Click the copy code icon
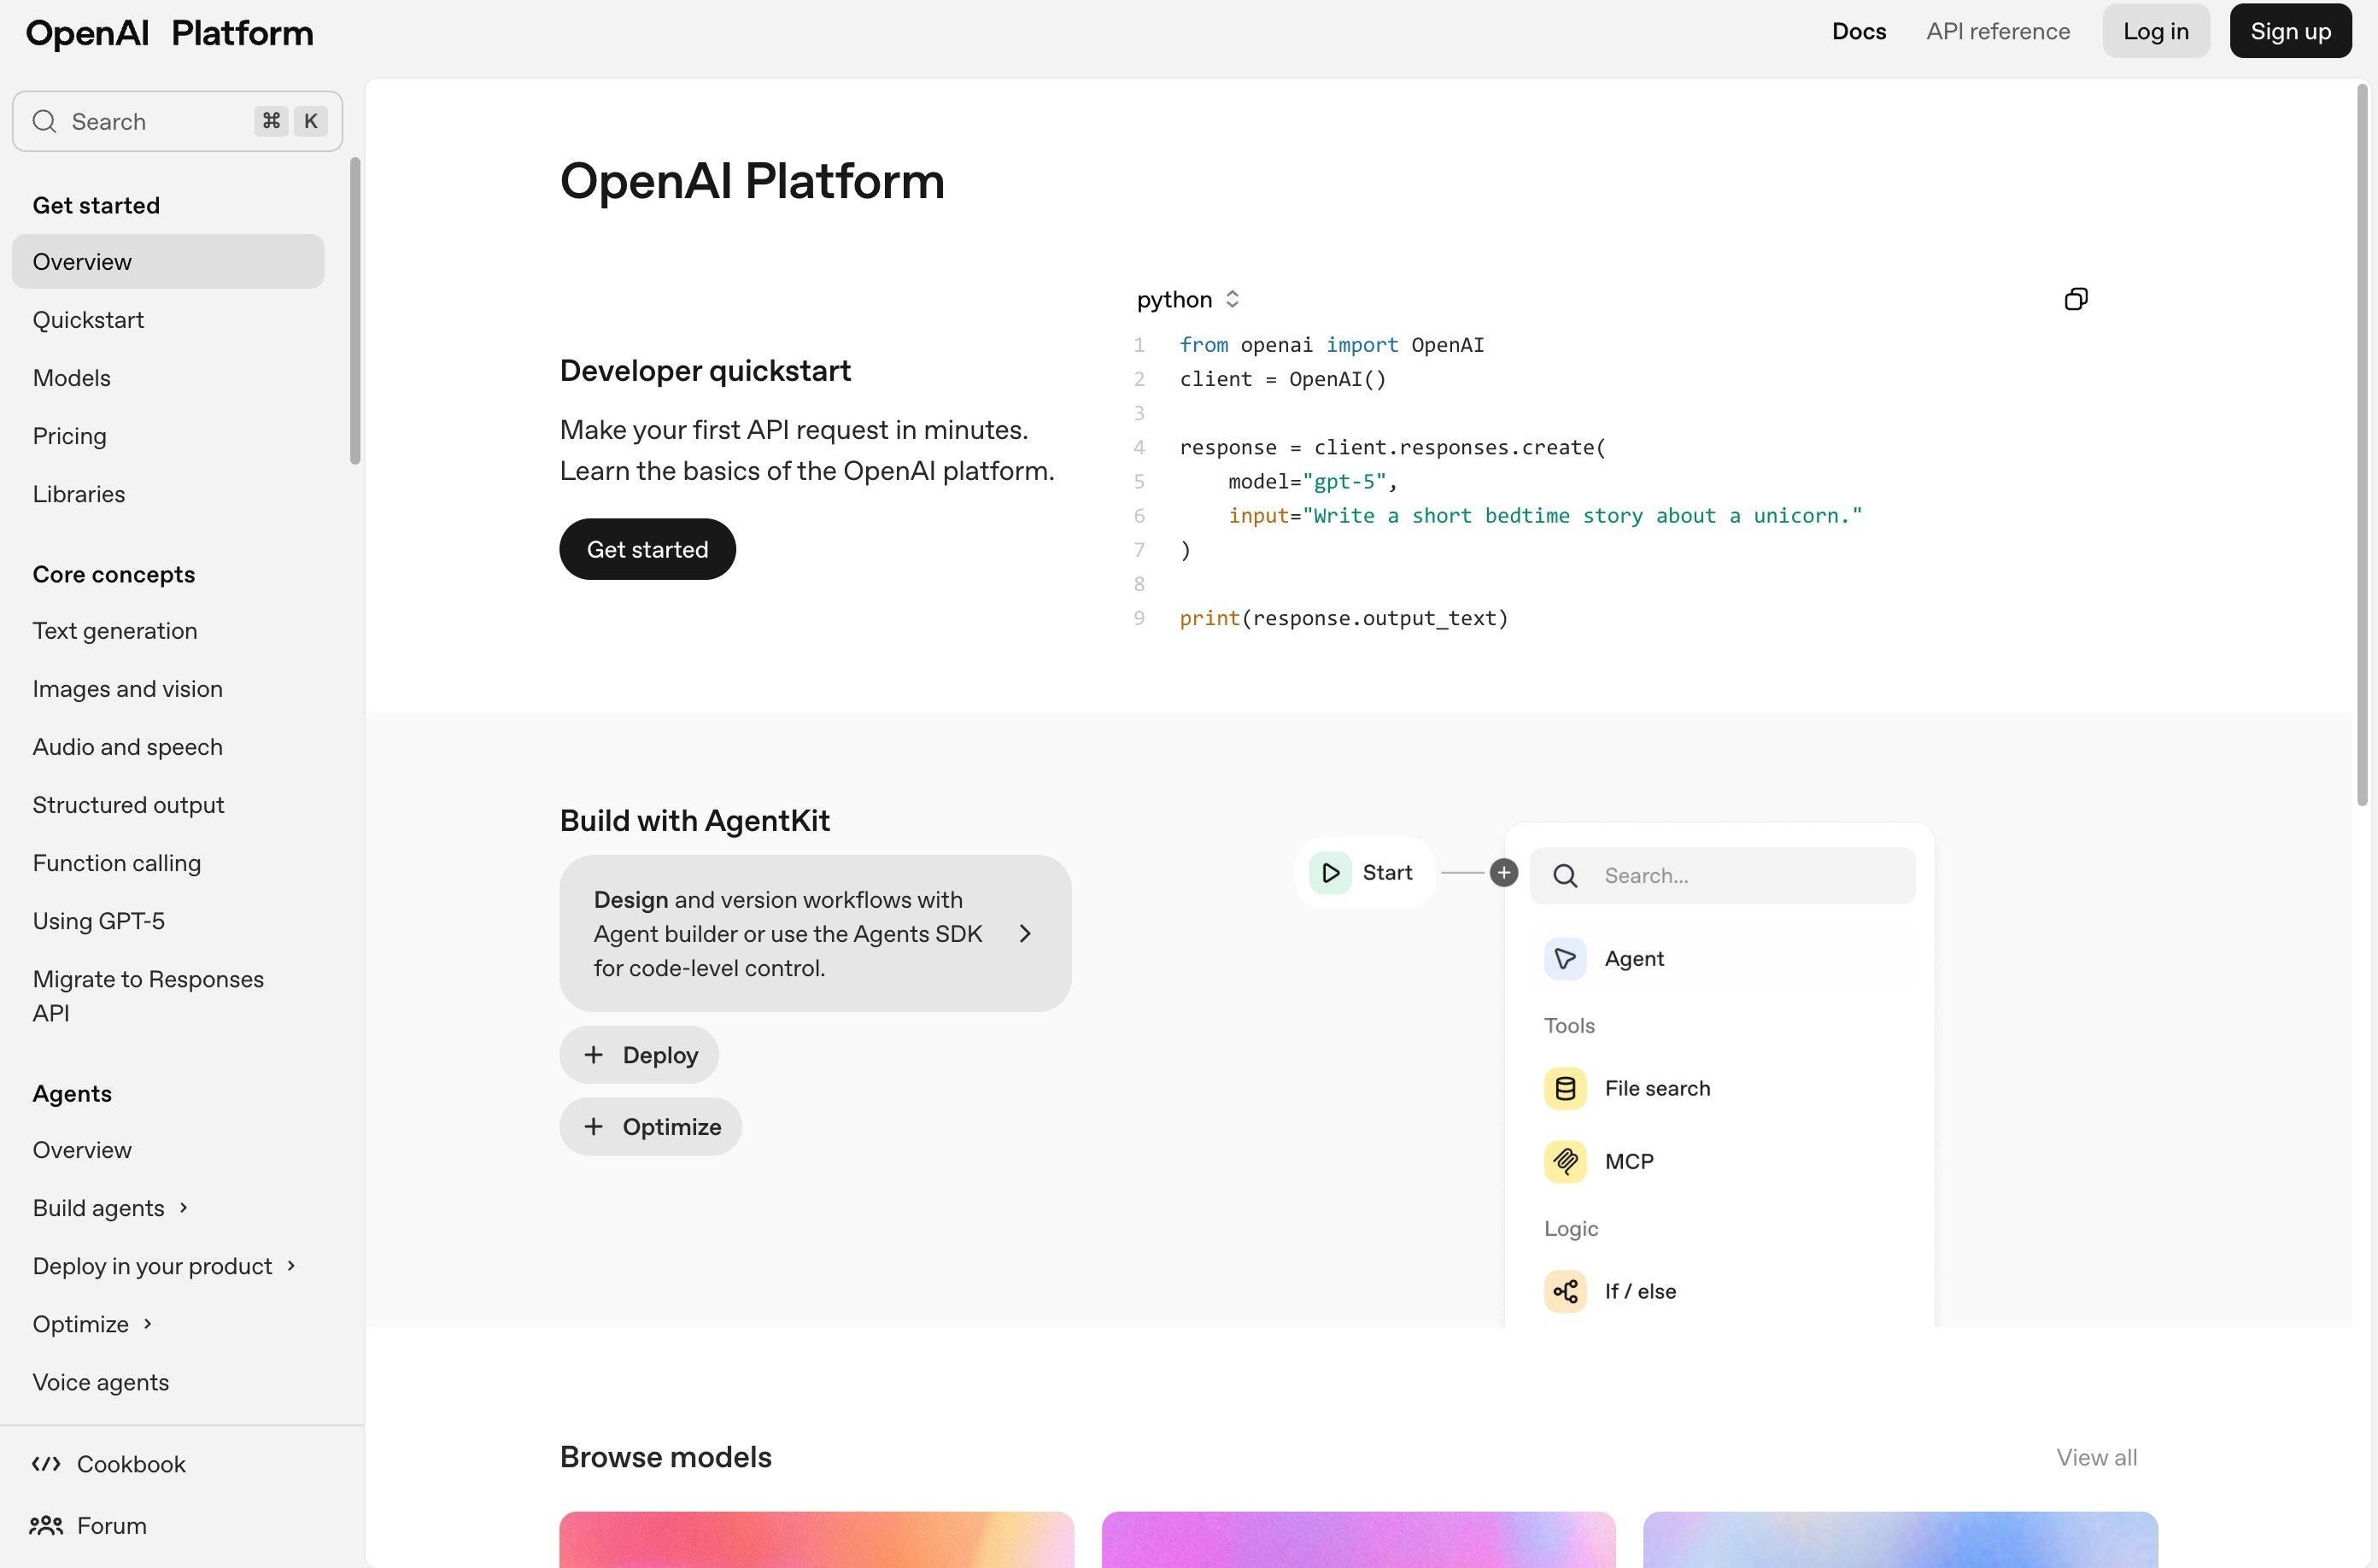2378x1568 pixels. coord(2075,299)
